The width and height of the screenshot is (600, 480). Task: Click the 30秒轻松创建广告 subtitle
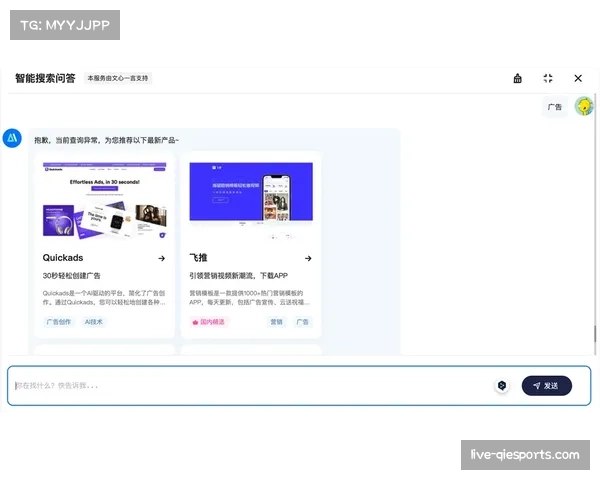pos(72,276)
